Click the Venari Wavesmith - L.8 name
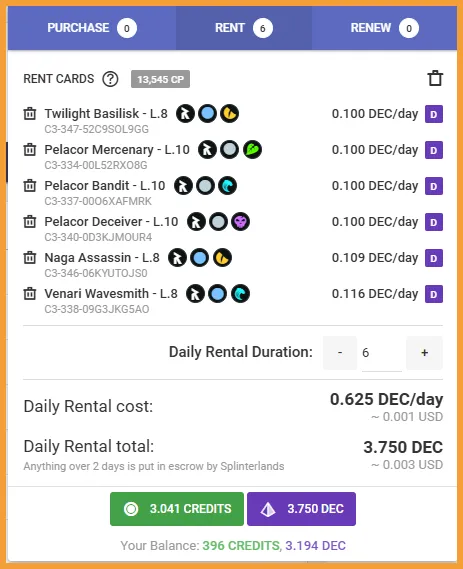 click(x=111, y=294)
